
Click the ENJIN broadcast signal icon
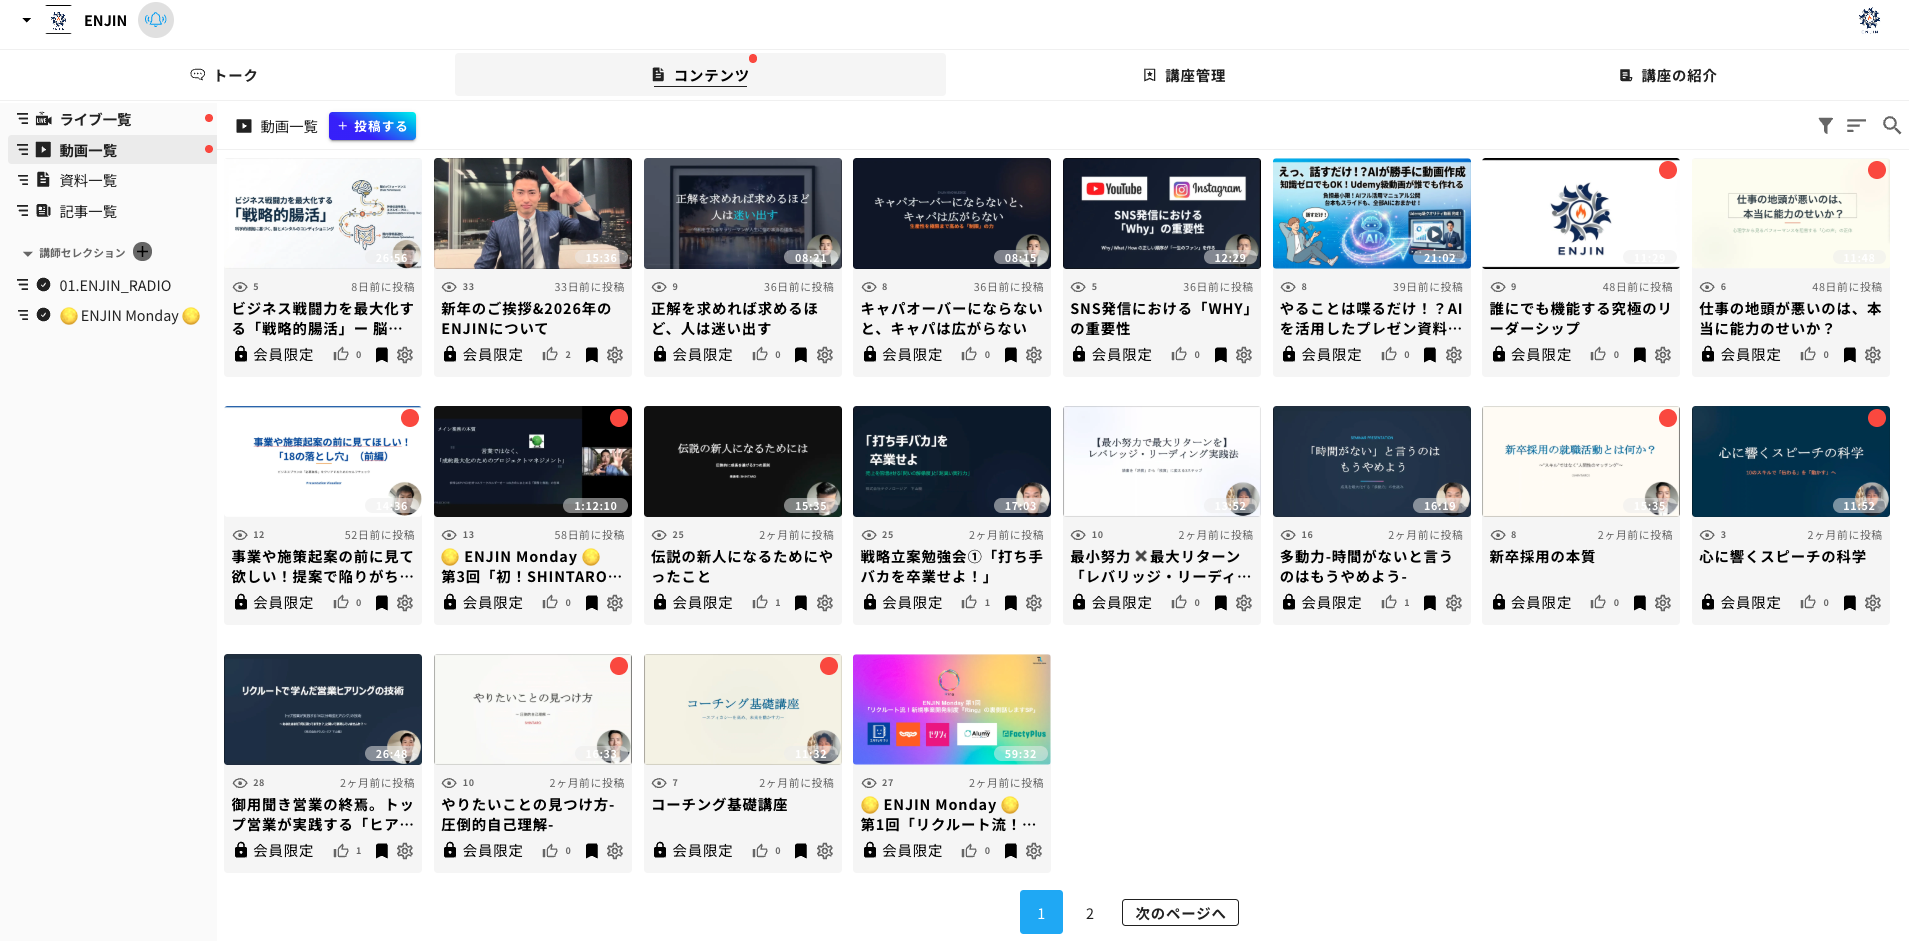pos(156,20)
